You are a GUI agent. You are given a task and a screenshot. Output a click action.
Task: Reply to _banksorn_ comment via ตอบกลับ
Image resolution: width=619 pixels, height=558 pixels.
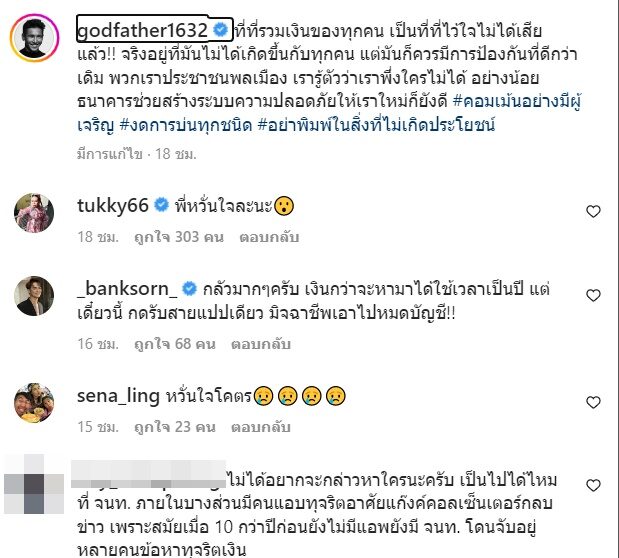point(261,344)
